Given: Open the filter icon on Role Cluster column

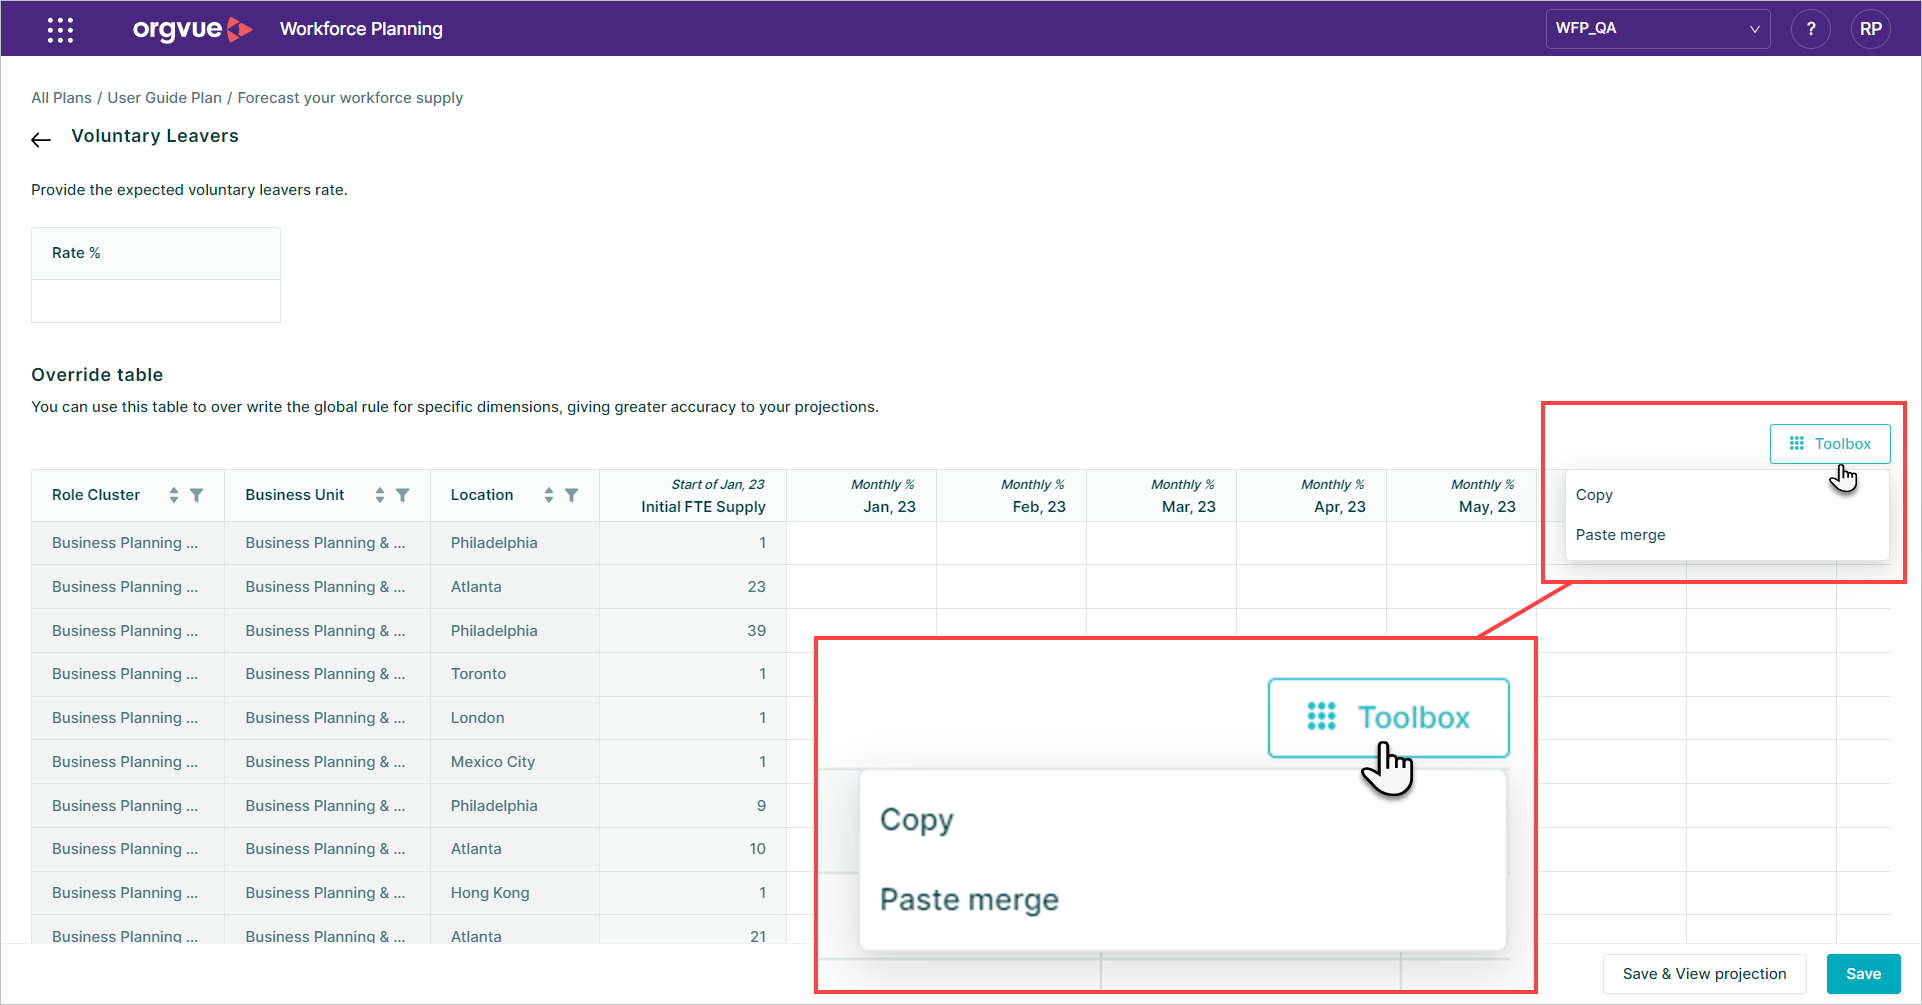Looking at the screenshot, I should coord(197,494).
